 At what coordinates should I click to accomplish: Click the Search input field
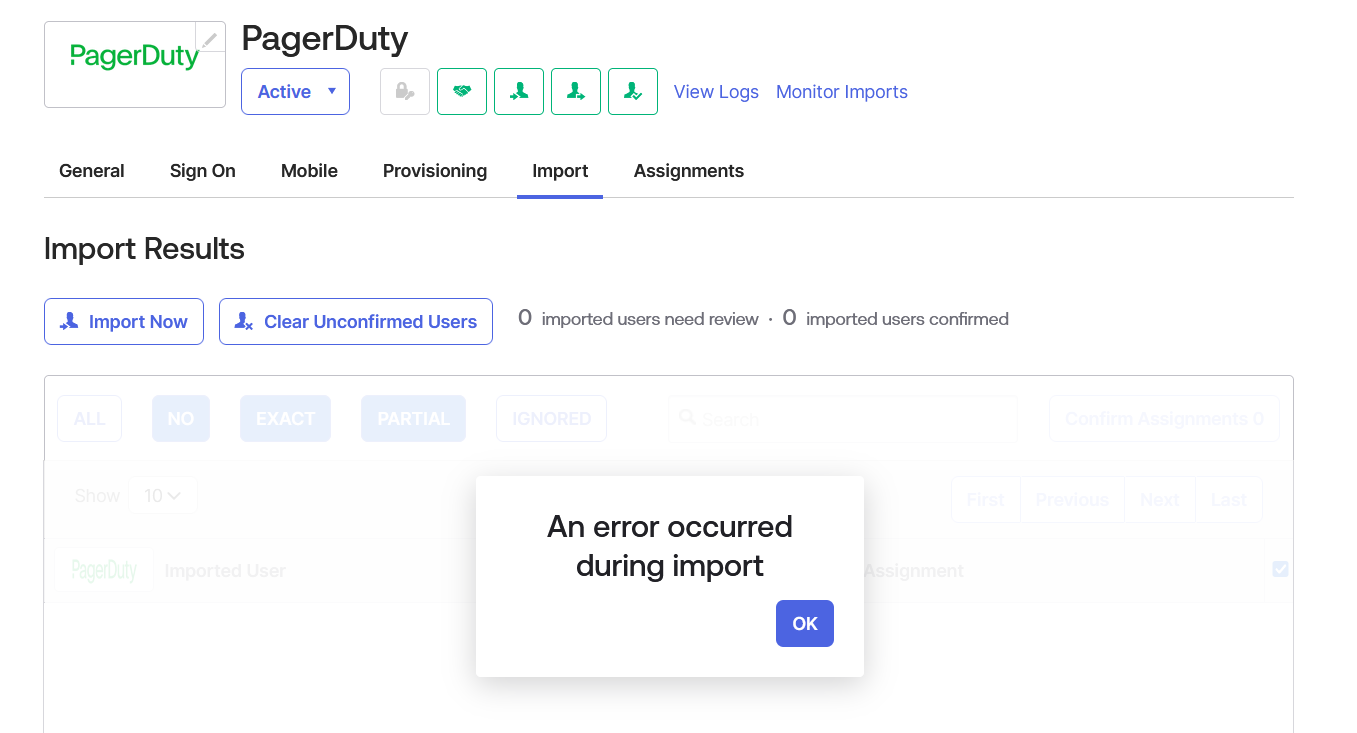[843, 419]
